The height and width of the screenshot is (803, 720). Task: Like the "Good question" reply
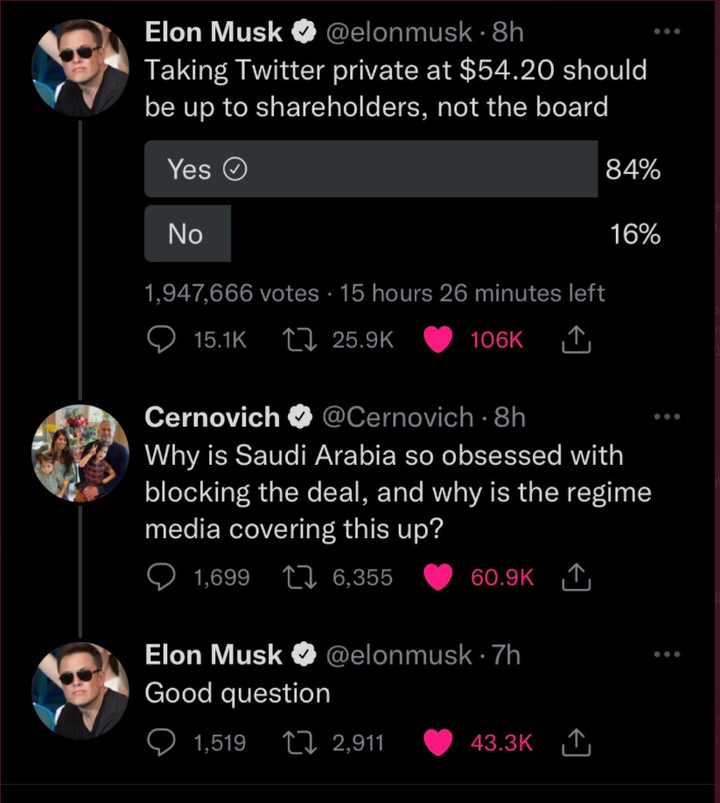click(439, 742)
